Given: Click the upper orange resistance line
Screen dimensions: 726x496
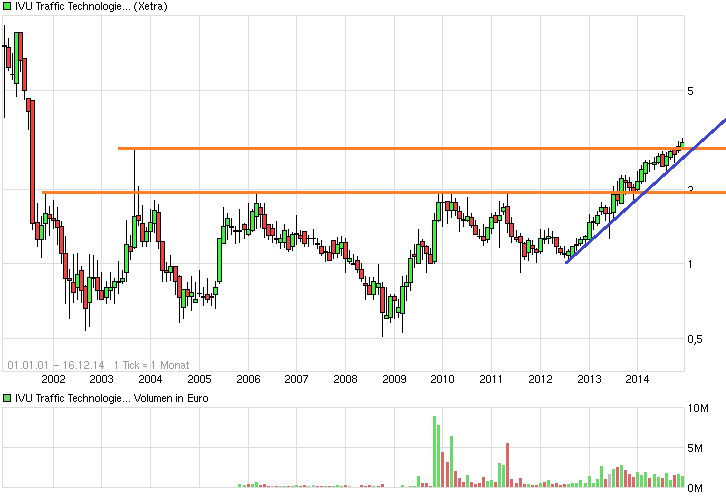Looking at the screenshot, I should coord(422,149).
